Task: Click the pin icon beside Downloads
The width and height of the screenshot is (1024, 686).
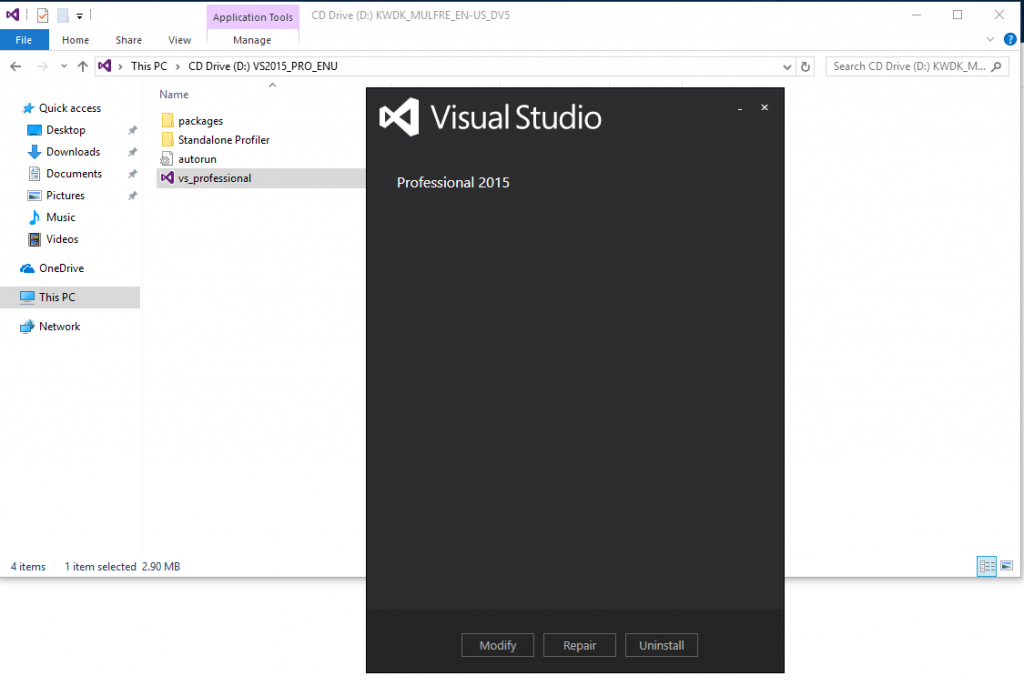Action: point(133,152)
